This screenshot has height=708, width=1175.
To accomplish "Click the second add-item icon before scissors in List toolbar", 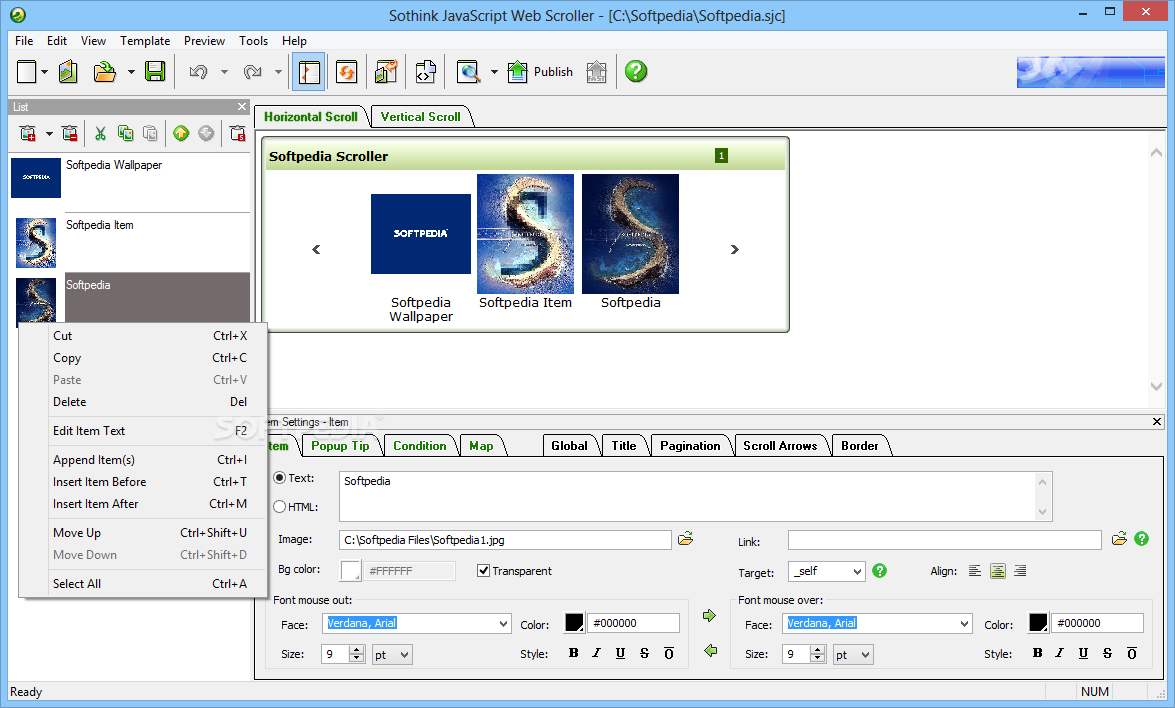I will (x=70, y=133).
